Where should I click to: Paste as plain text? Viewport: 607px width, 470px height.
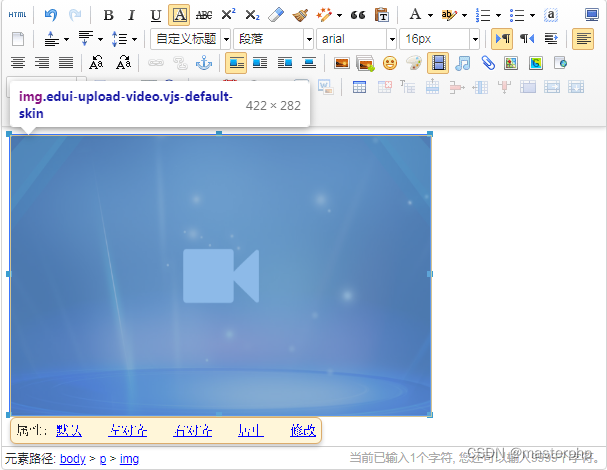coord(382,15)
